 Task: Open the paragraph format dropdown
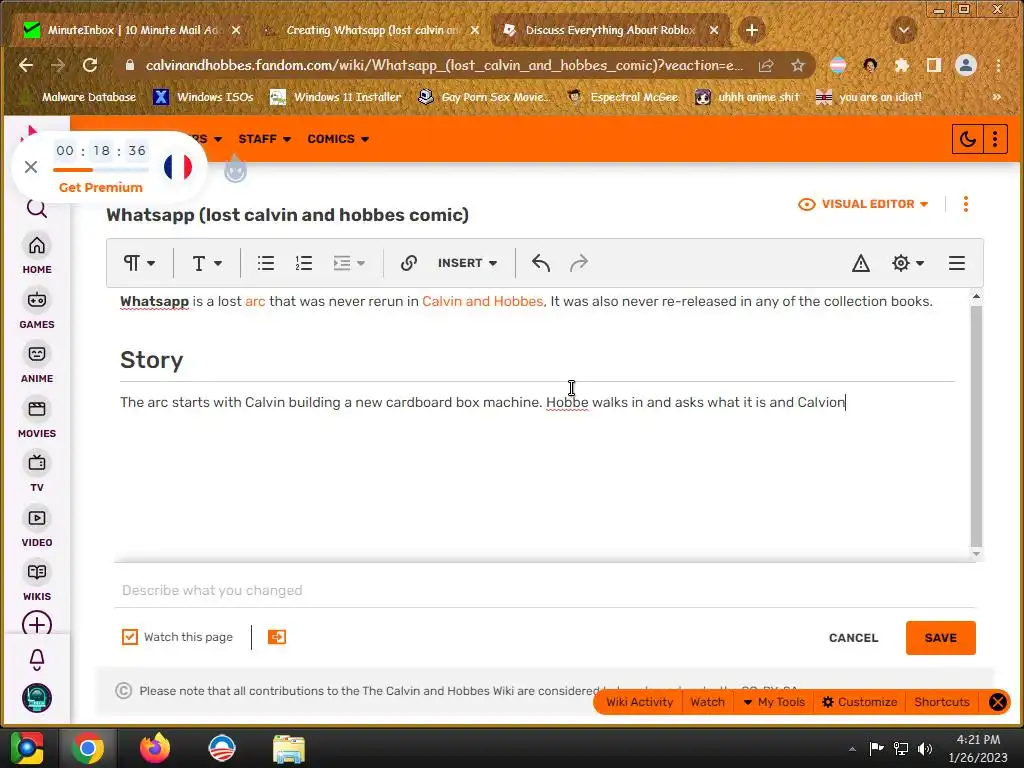[139, 263]
